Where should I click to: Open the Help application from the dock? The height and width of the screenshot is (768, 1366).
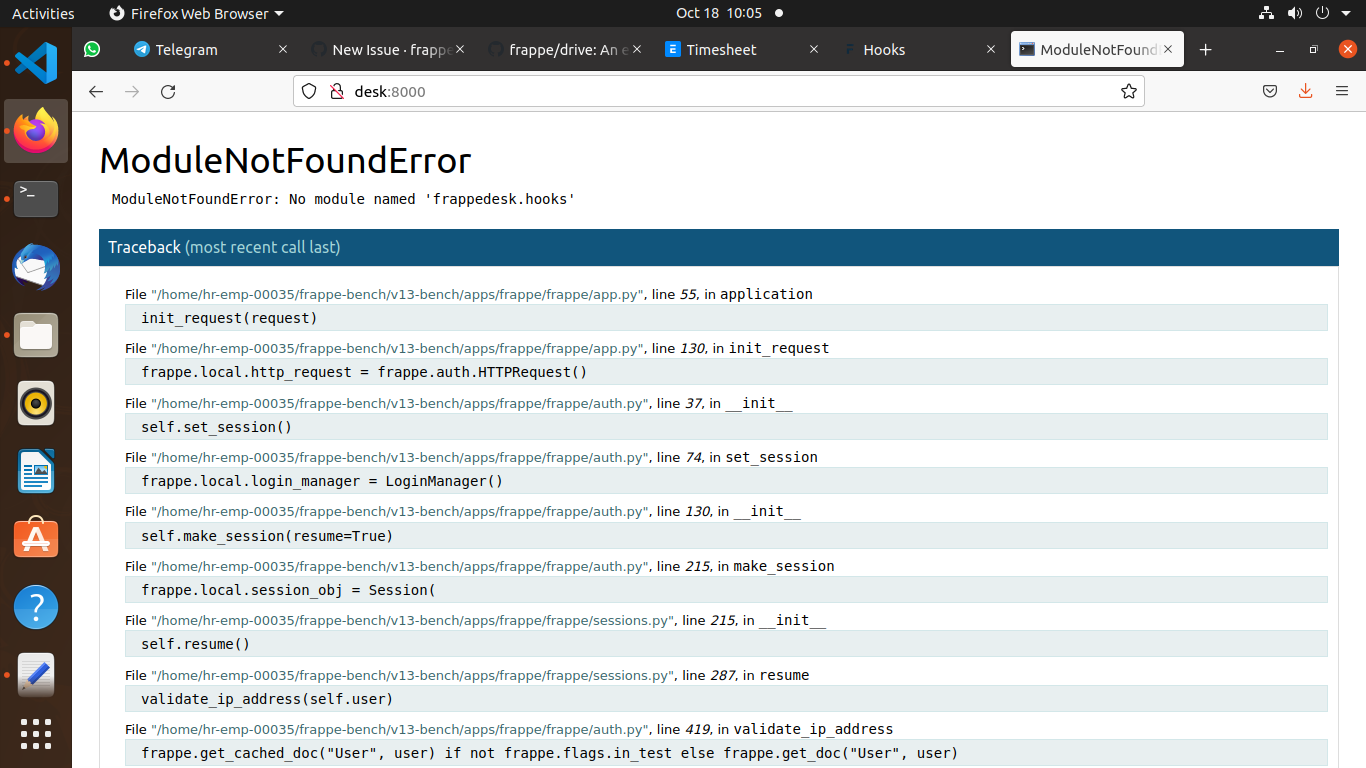(35, 607)
